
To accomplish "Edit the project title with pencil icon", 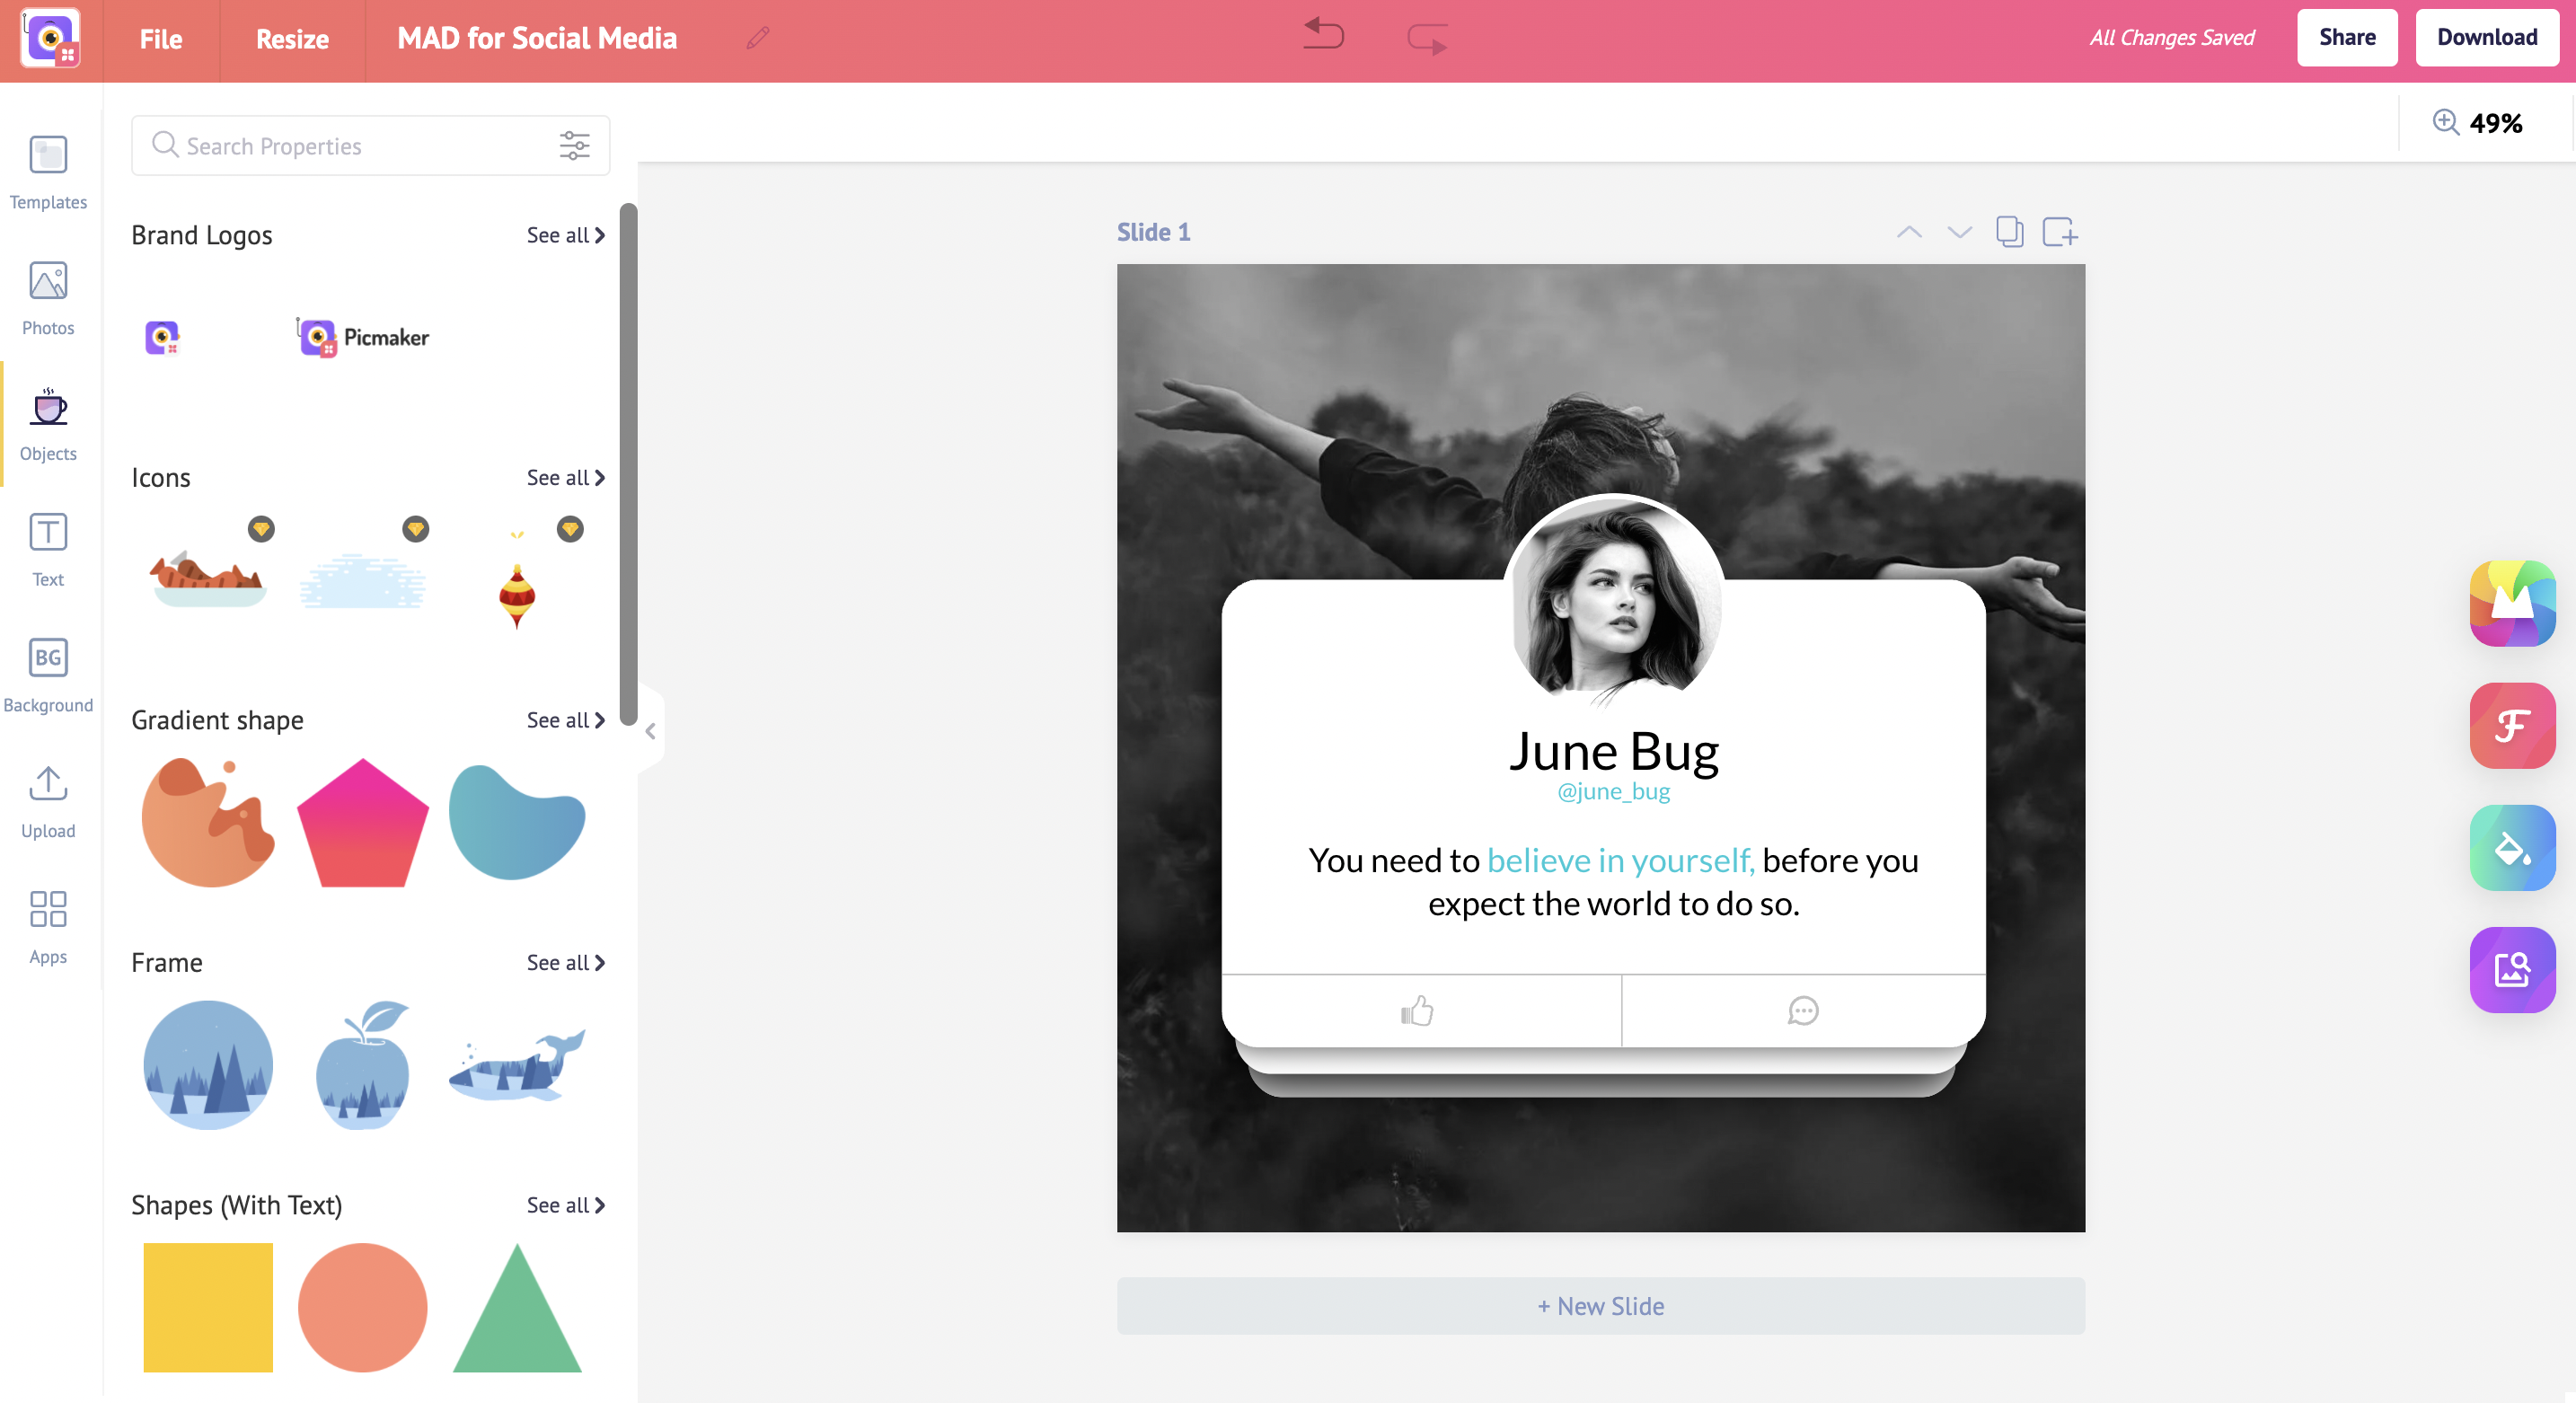I will [758, 38].
